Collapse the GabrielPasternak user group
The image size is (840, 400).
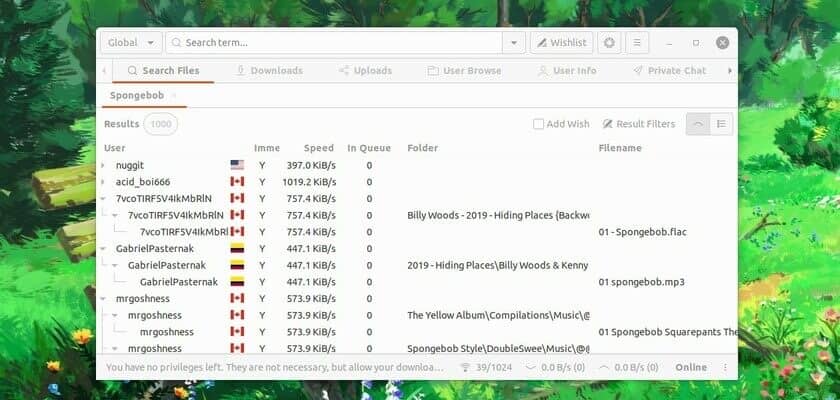coord(105,248)
